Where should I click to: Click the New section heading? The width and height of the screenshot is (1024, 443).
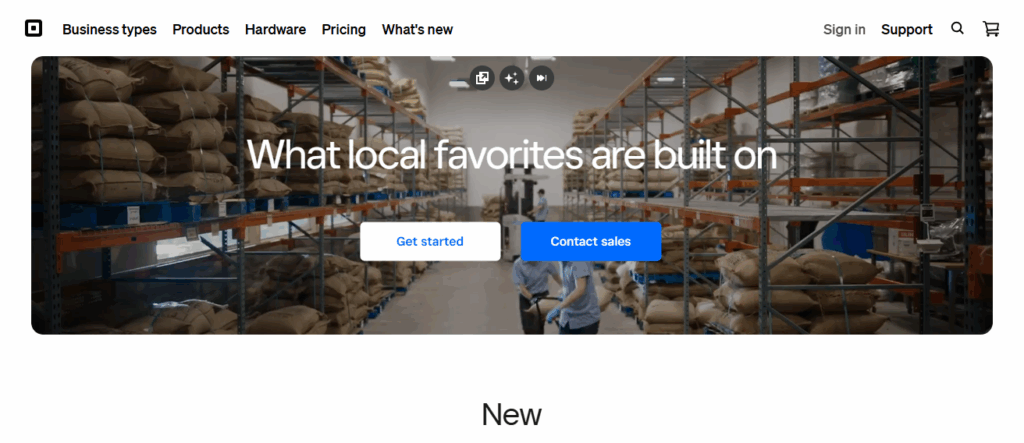pyautogui.click(x=511, y=414)
